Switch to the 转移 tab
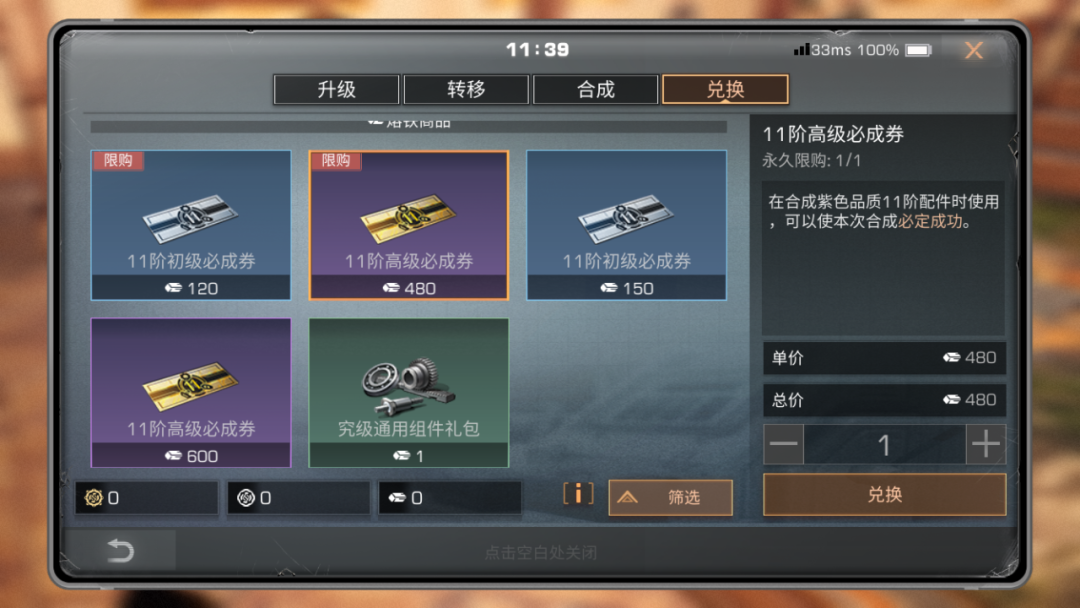 tap(466, 90)
